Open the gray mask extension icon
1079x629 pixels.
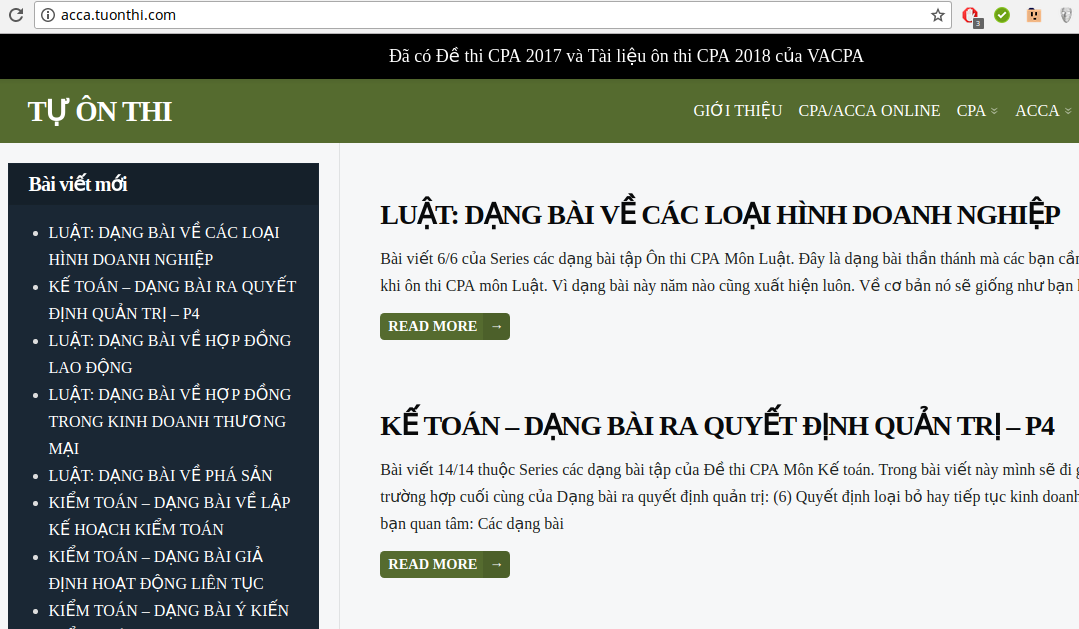coord(1065,14)
